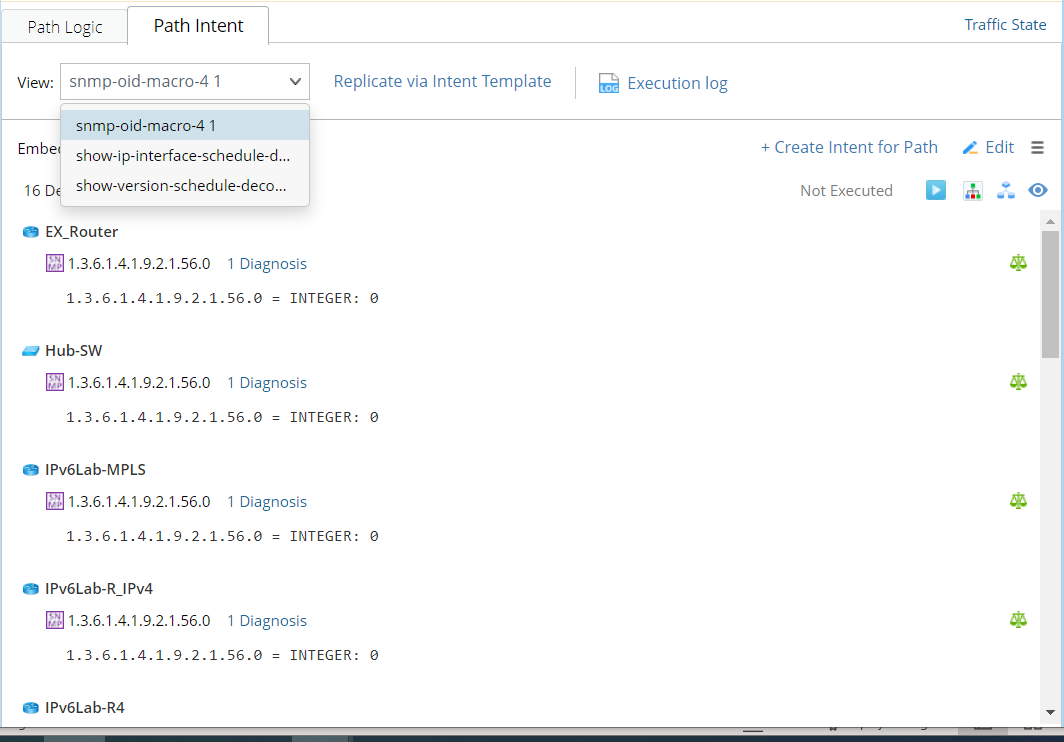Click the Hub-SW switch icon
1064x742 pixels.
31,351
